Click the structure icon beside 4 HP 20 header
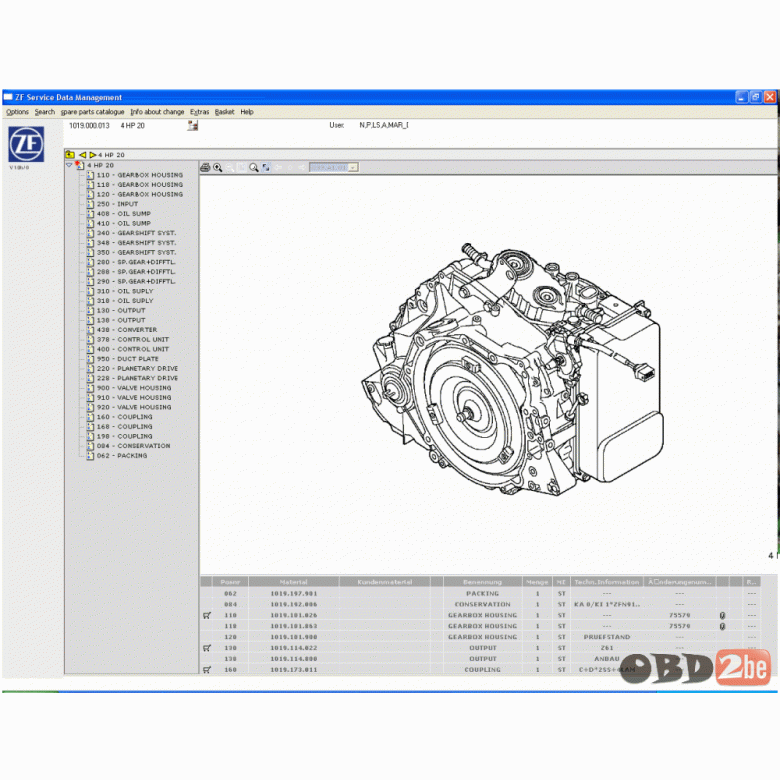Image resolution: width=780 pixels, height=780 pixels. [193, 126]
